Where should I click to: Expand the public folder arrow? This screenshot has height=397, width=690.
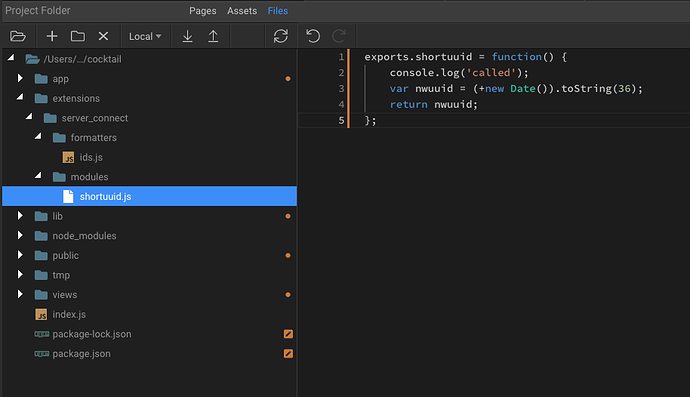pos(20,255)
